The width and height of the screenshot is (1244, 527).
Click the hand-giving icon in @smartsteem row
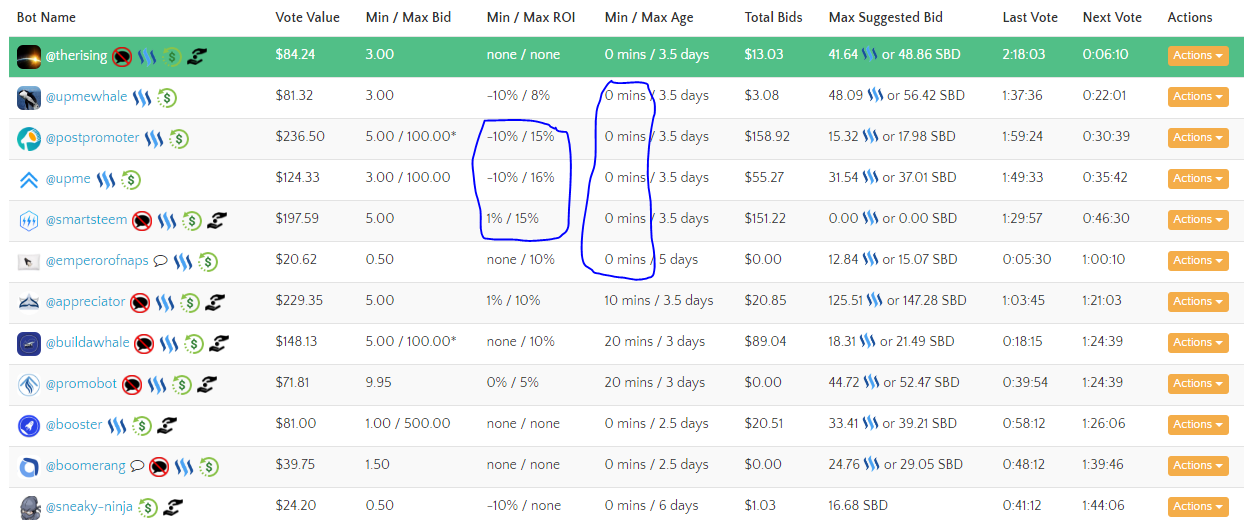point(216,221)
